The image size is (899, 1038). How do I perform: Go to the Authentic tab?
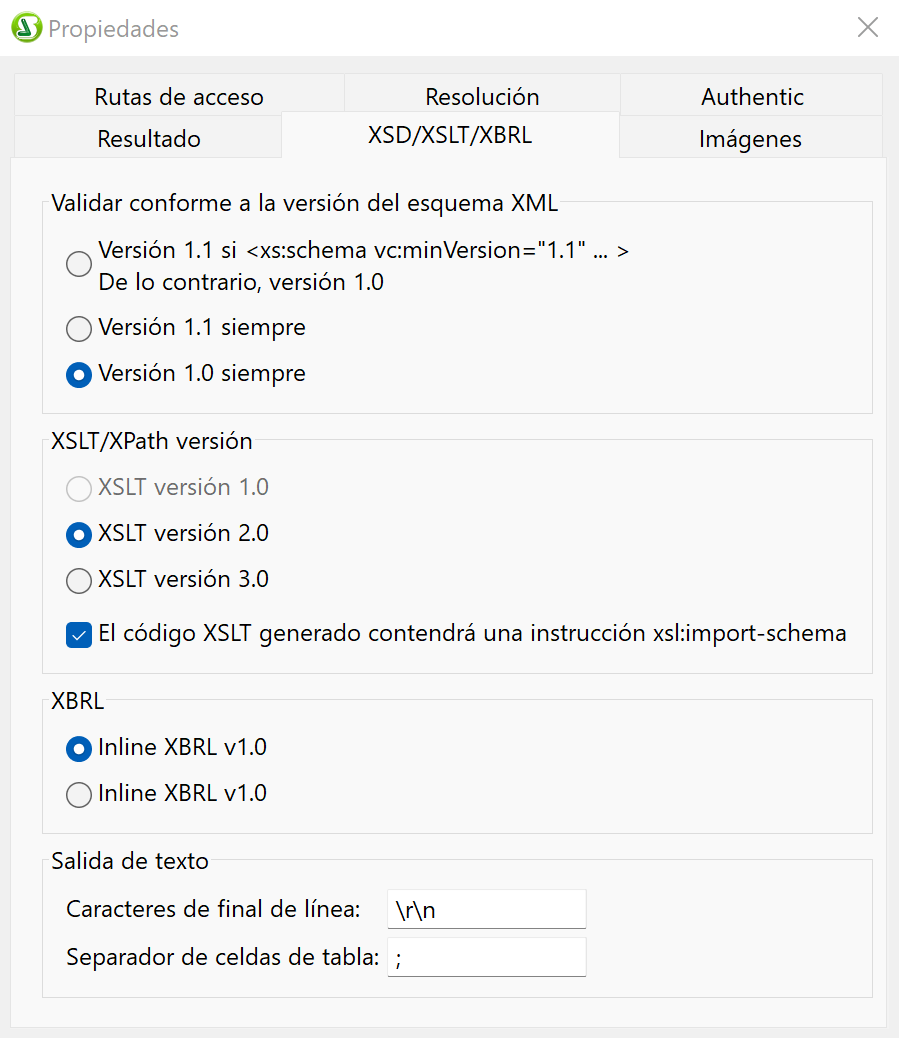point(752,97)
